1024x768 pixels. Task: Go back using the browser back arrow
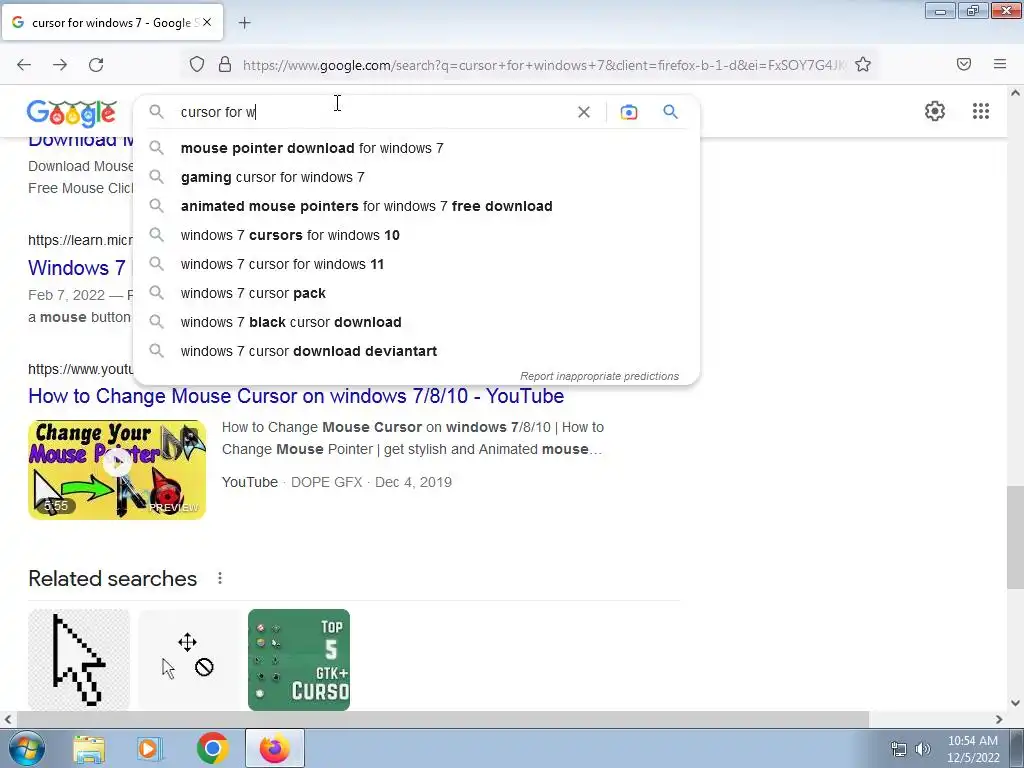coord(24,64)
